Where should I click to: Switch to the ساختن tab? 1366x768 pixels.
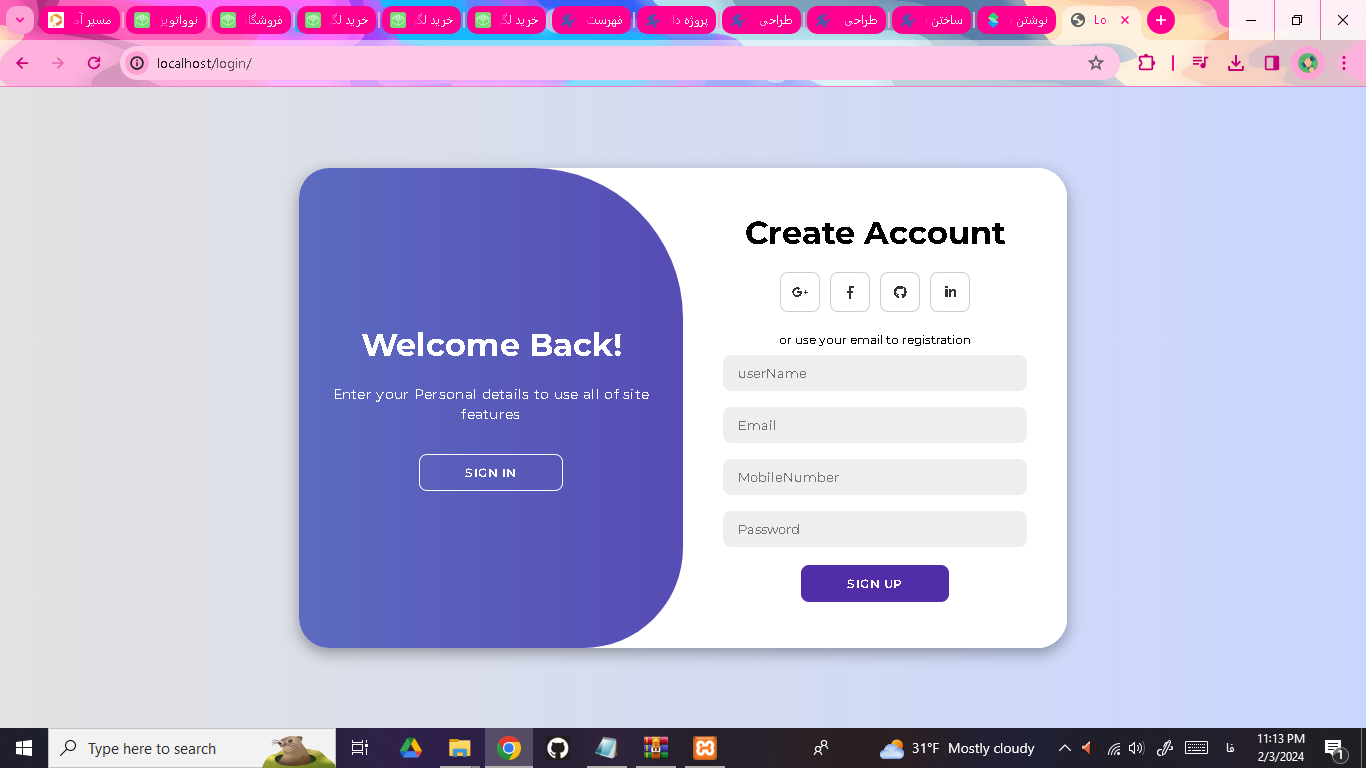click(932, 20)
